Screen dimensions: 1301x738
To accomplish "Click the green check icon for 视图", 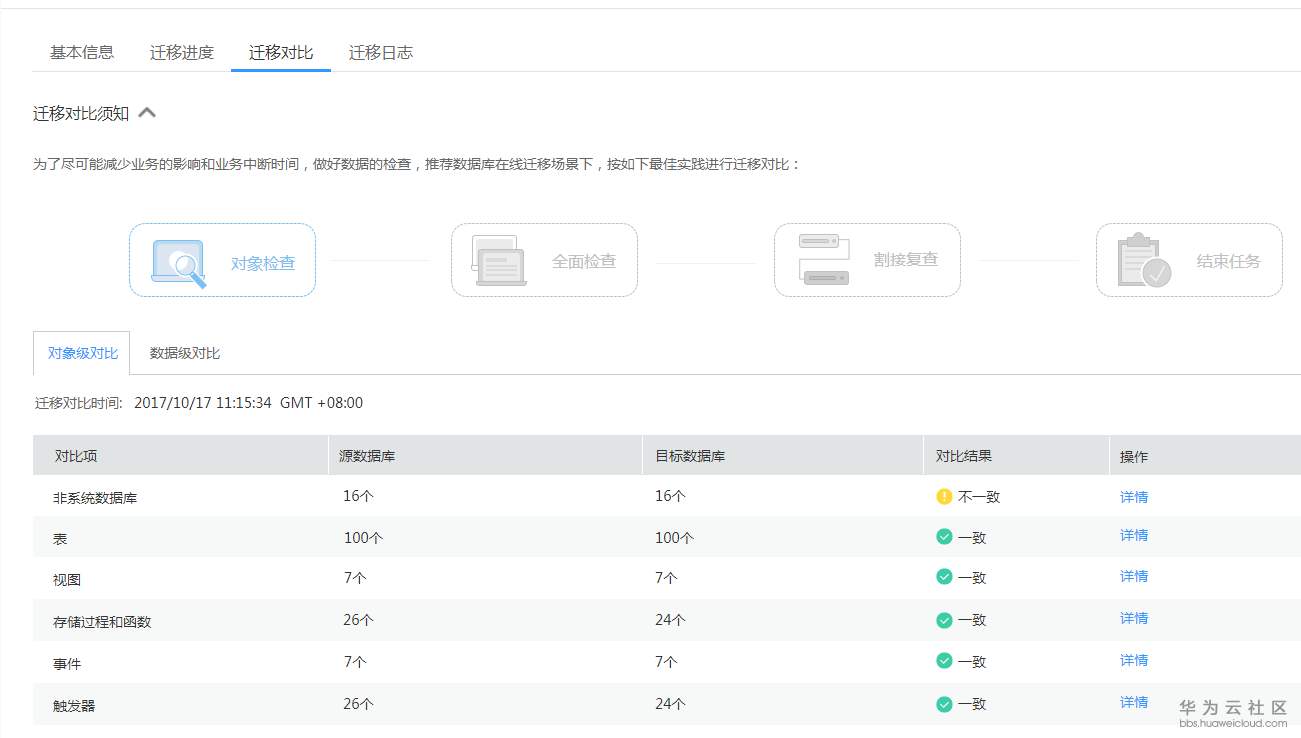I will pos(944,577).
